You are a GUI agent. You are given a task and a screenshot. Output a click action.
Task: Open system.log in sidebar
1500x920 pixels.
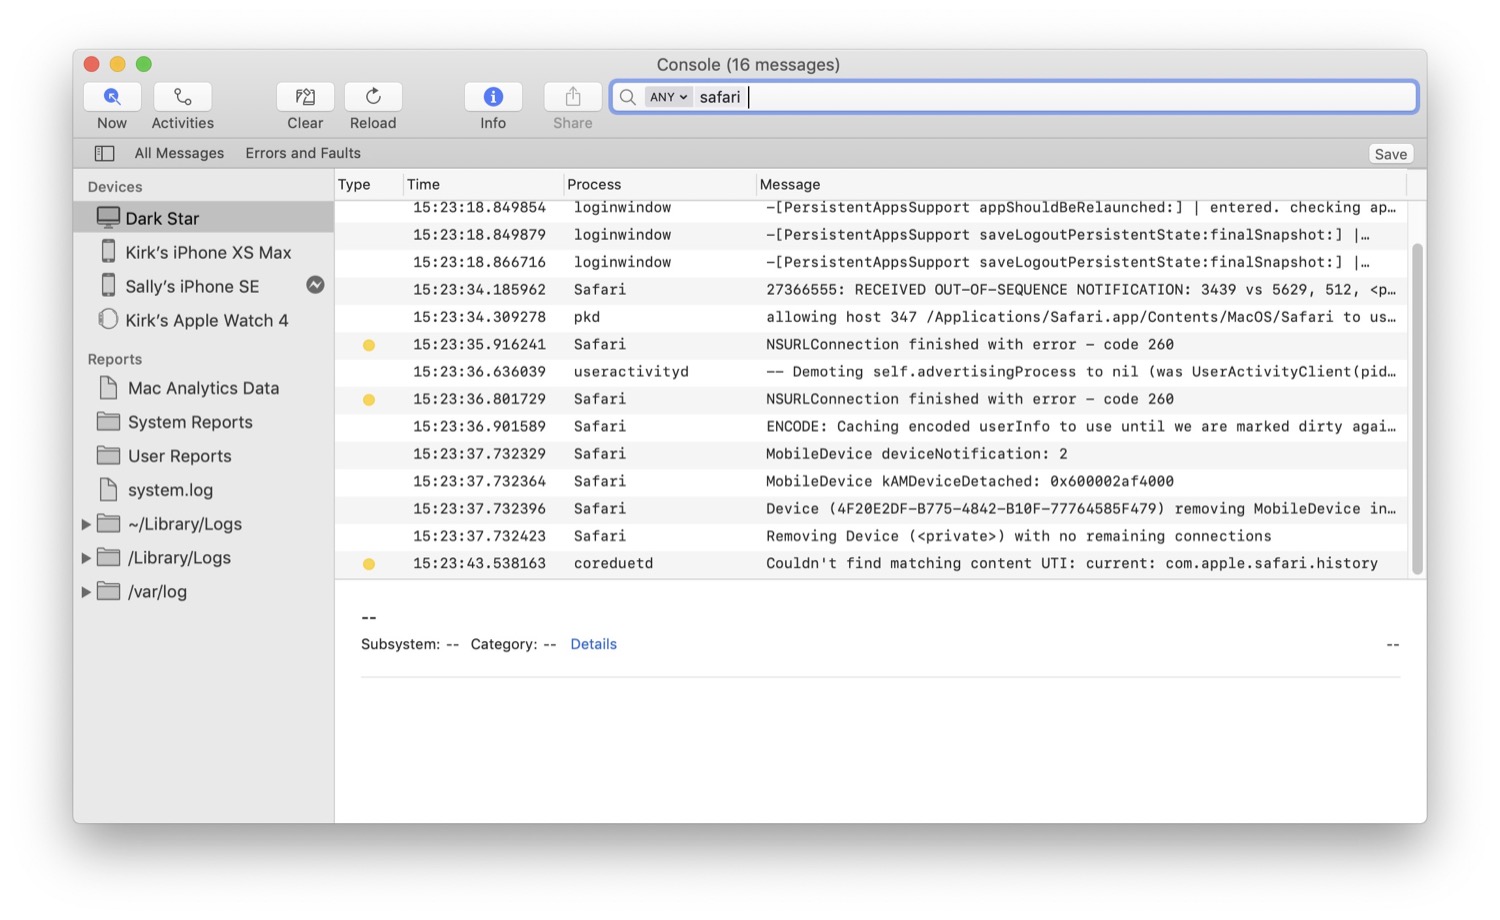click(170, 490)
